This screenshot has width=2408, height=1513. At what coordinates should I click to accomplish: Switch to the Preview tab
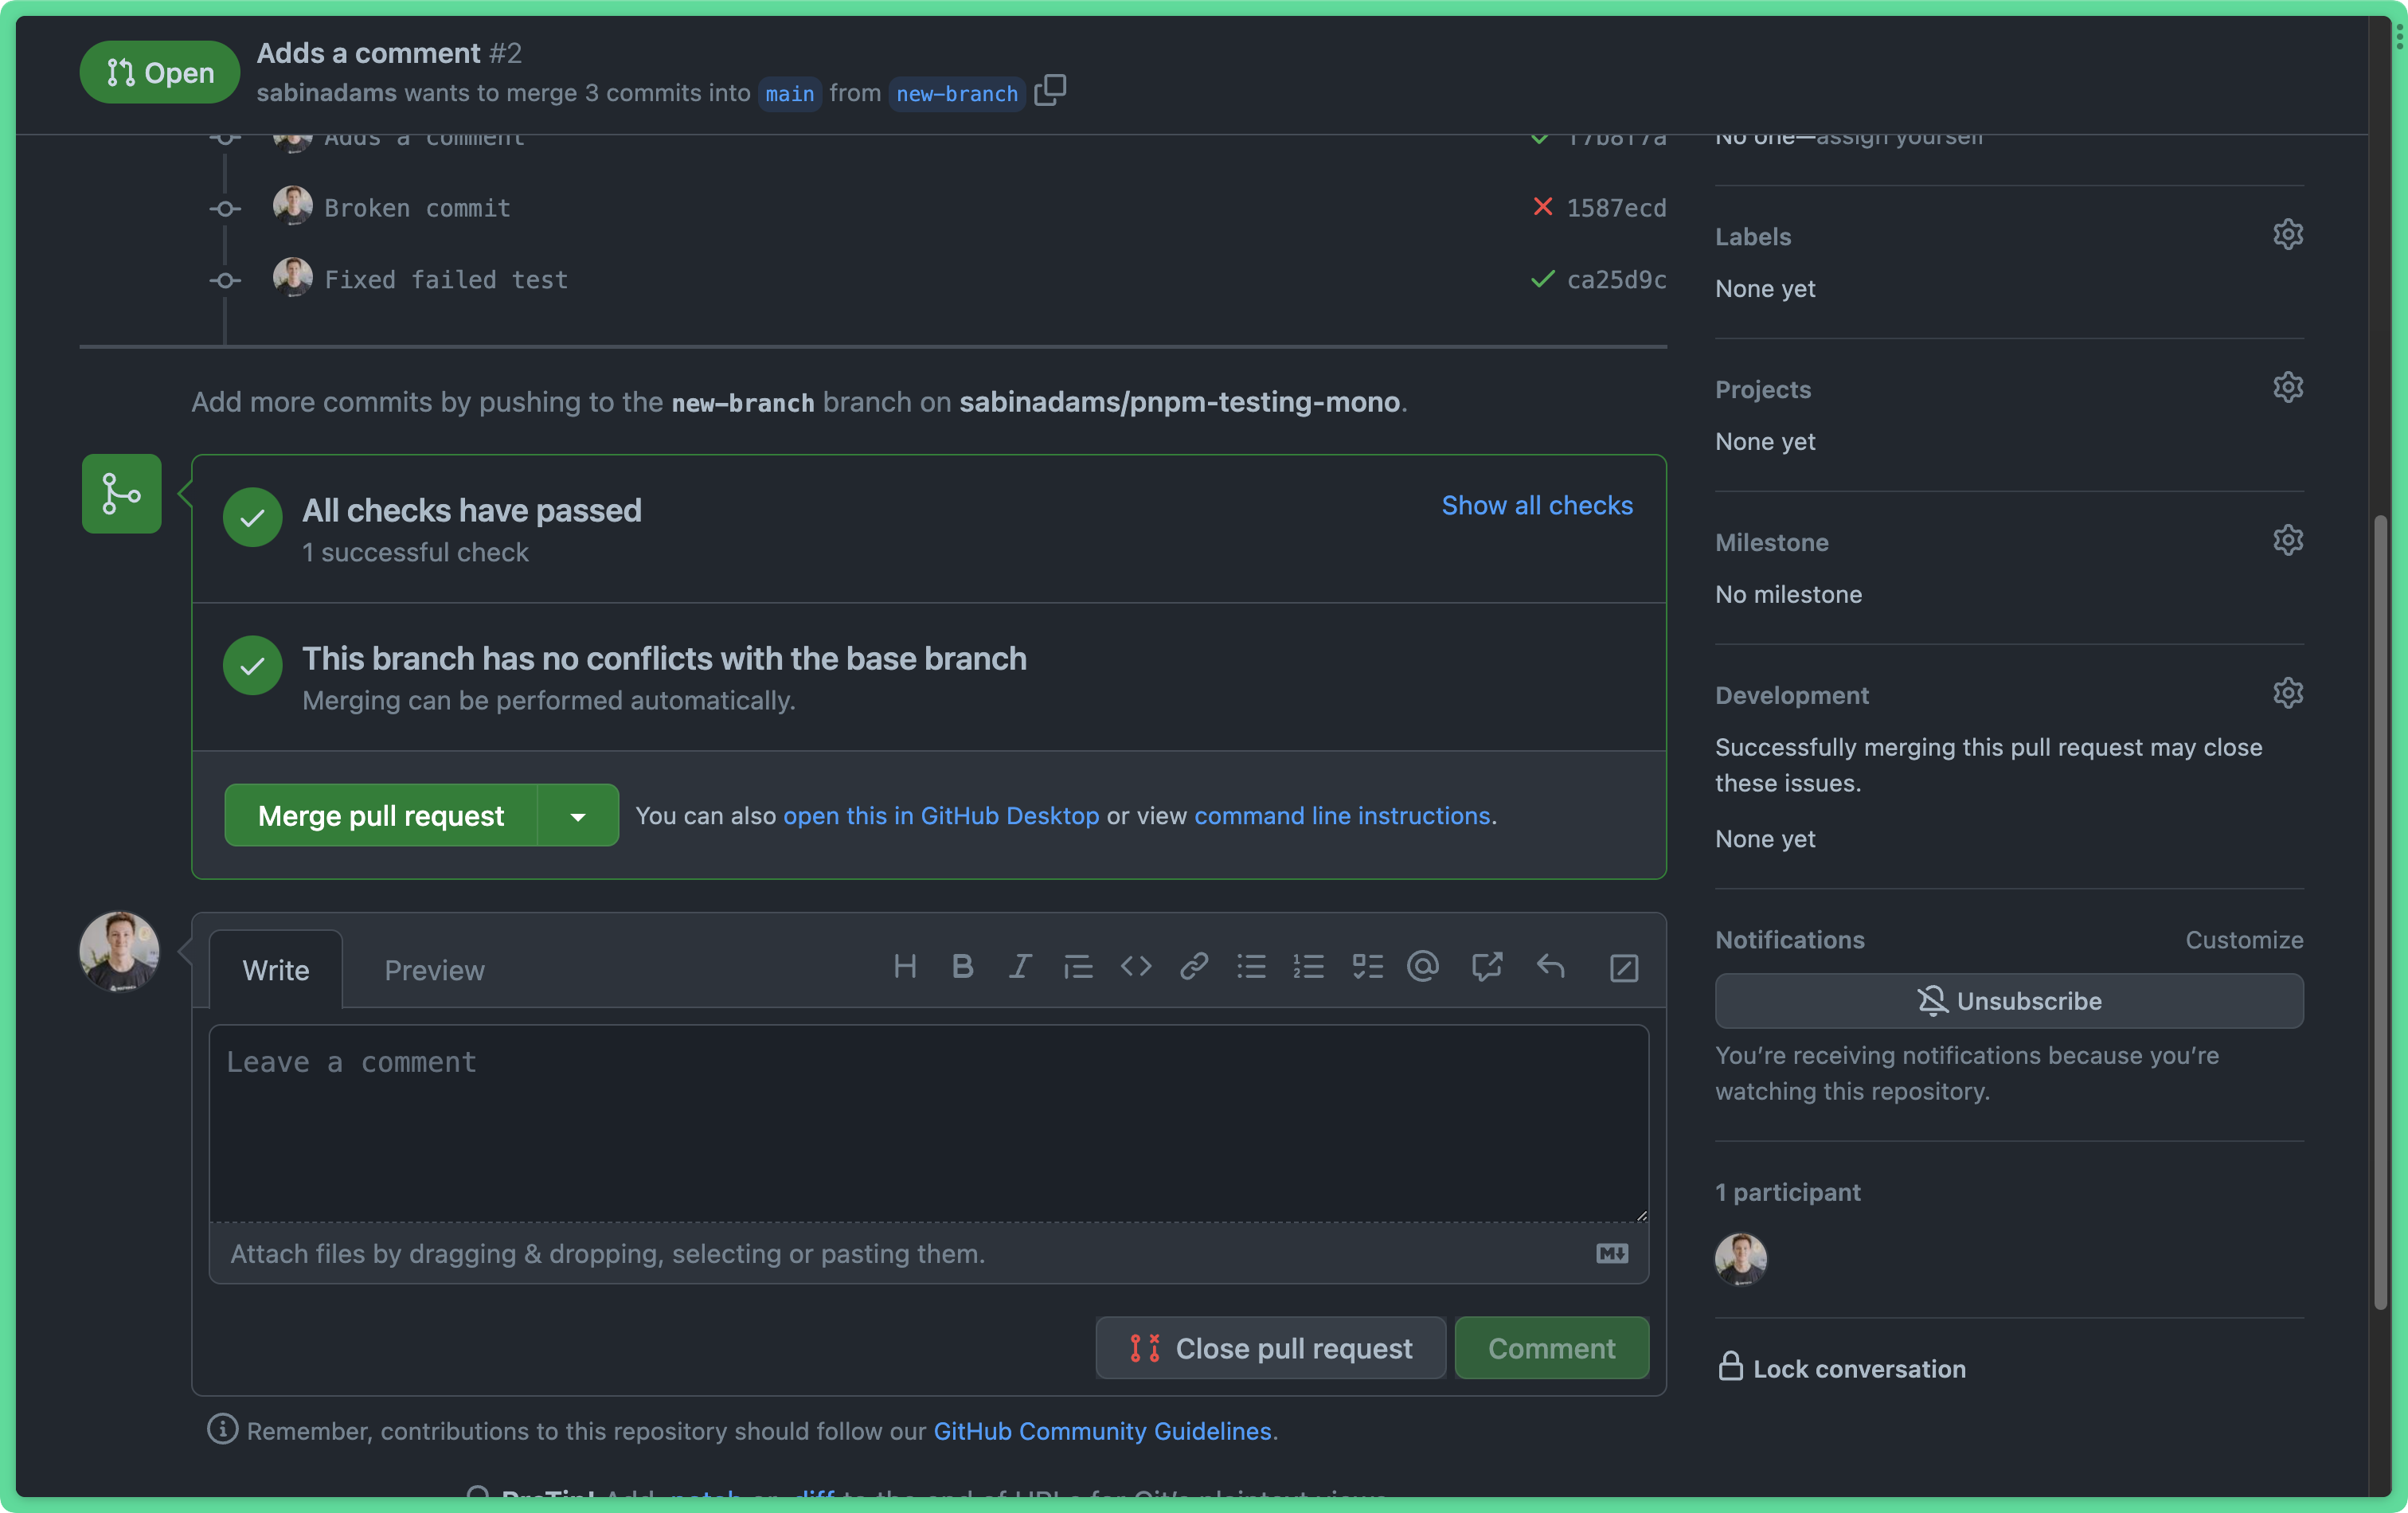point(434,968)
